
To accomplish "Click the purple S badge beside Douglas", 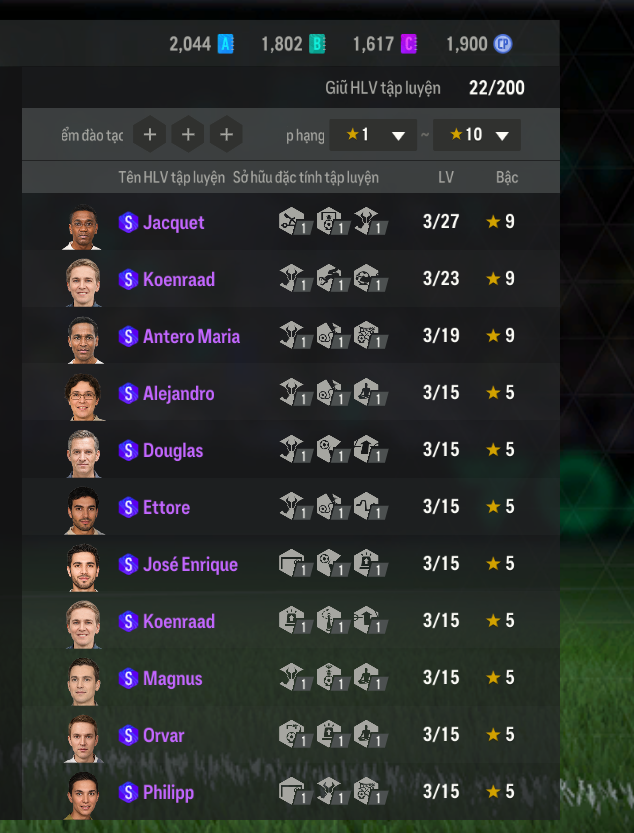I will coord(128,450).
